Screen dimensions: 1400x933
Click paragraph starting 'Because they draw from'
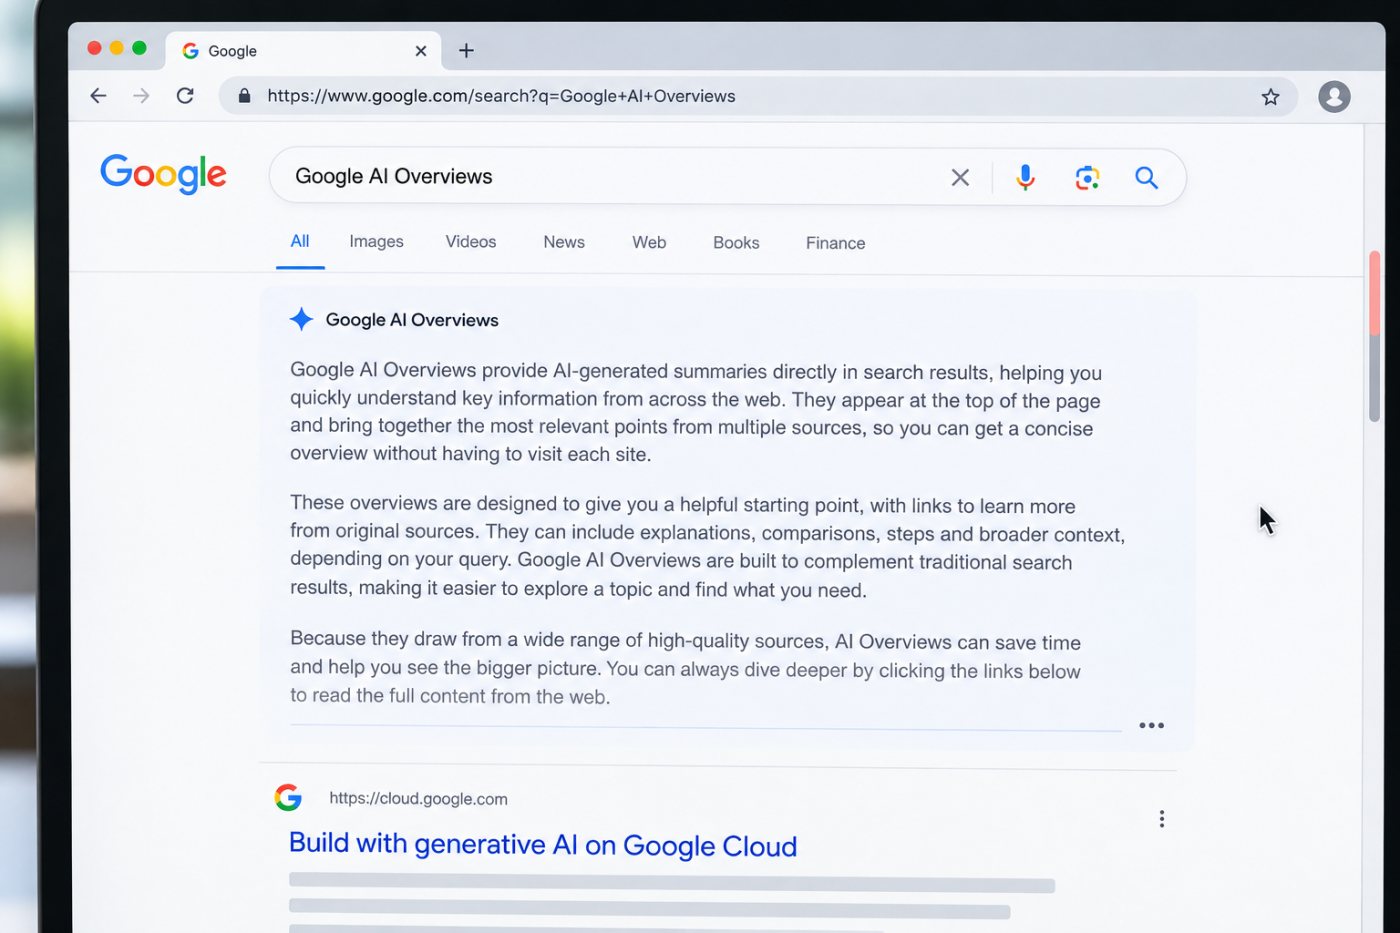pyautogui.click(x=685, y=668)
